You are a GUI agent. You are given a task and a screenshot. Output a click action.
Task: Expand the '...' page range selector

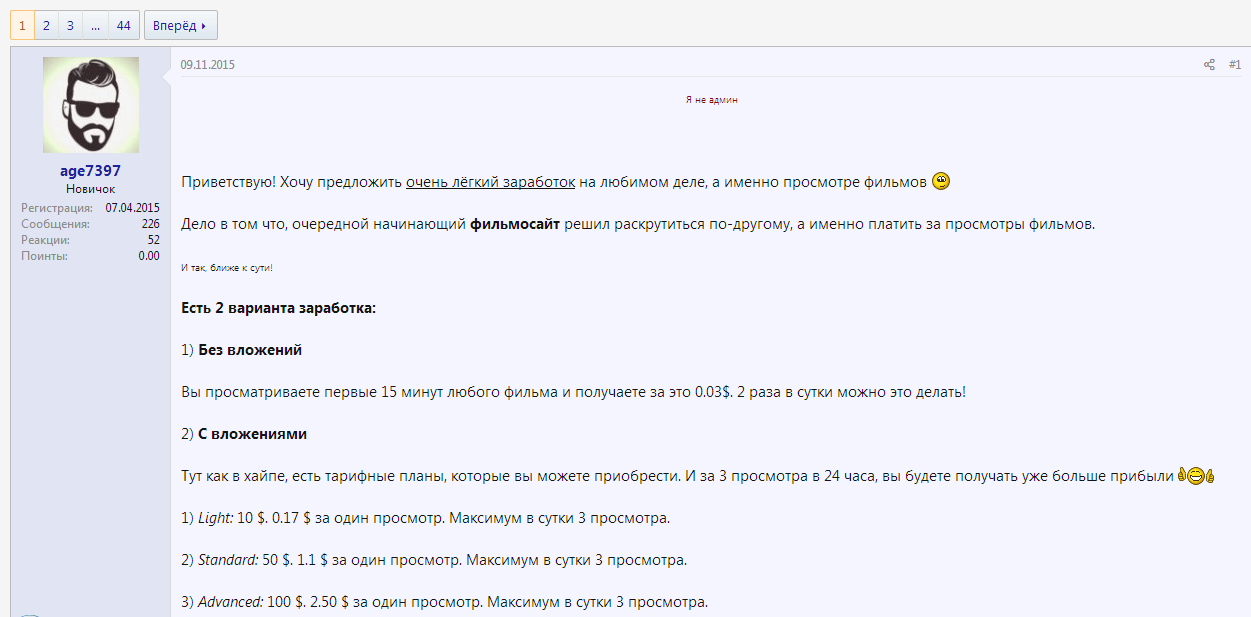coord(95,25)
